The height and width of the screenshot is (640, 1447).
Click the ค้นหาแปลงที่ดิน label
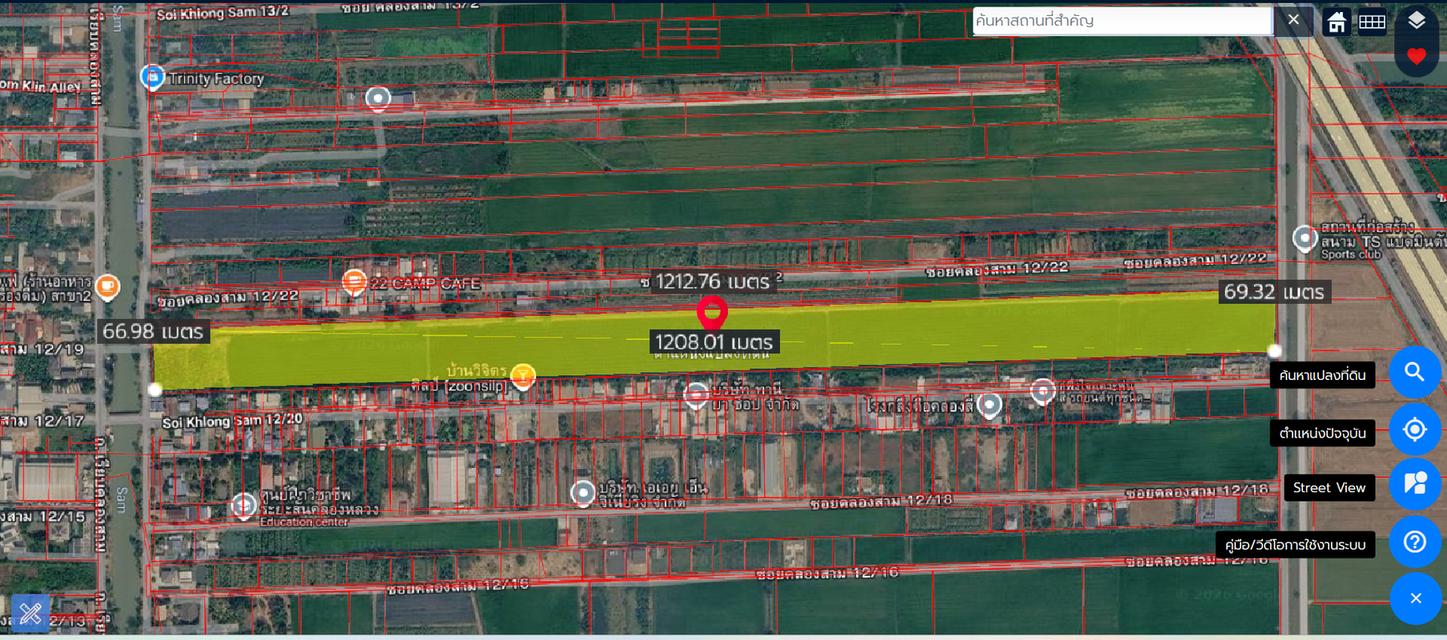pos(1323,376)
